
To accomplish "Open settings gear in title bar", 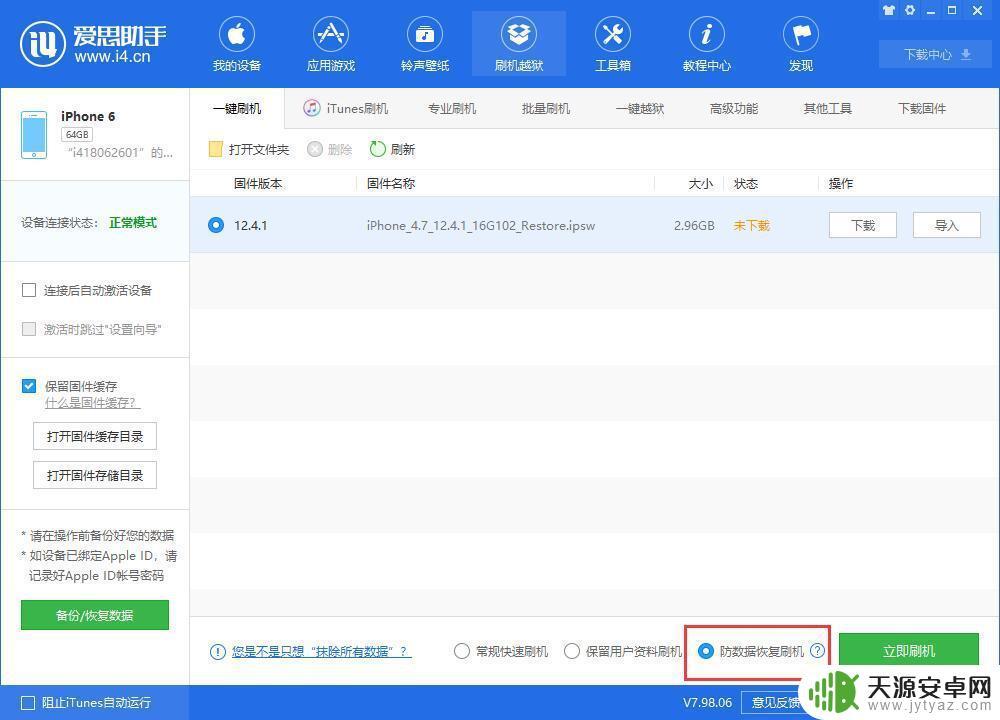I will pyautogui.click(x=910, y=10).
